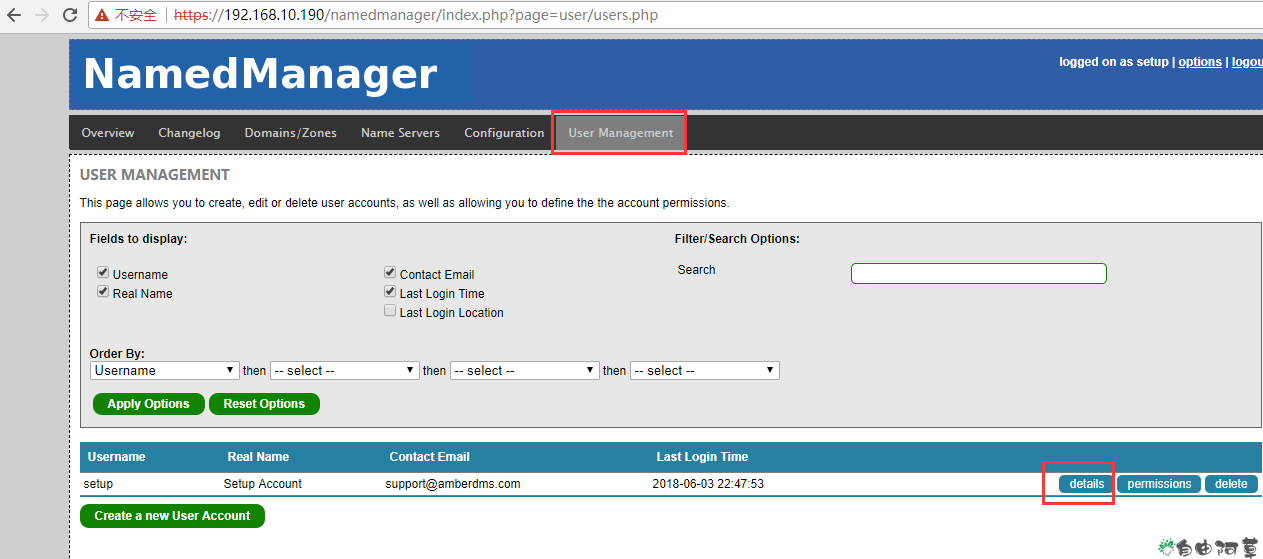Viewport: 1263px width, 559px height.
Task: Open details for the setup user
Action: point(1087,484)
